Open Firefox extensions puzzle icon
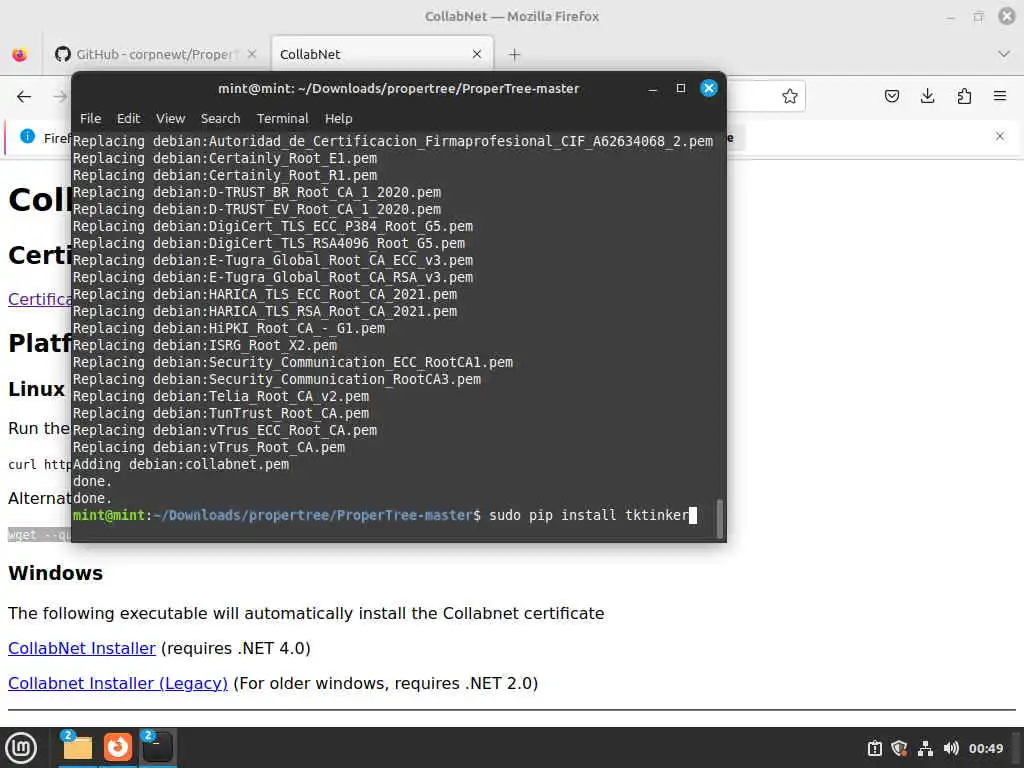 click(x=964, y=97)
